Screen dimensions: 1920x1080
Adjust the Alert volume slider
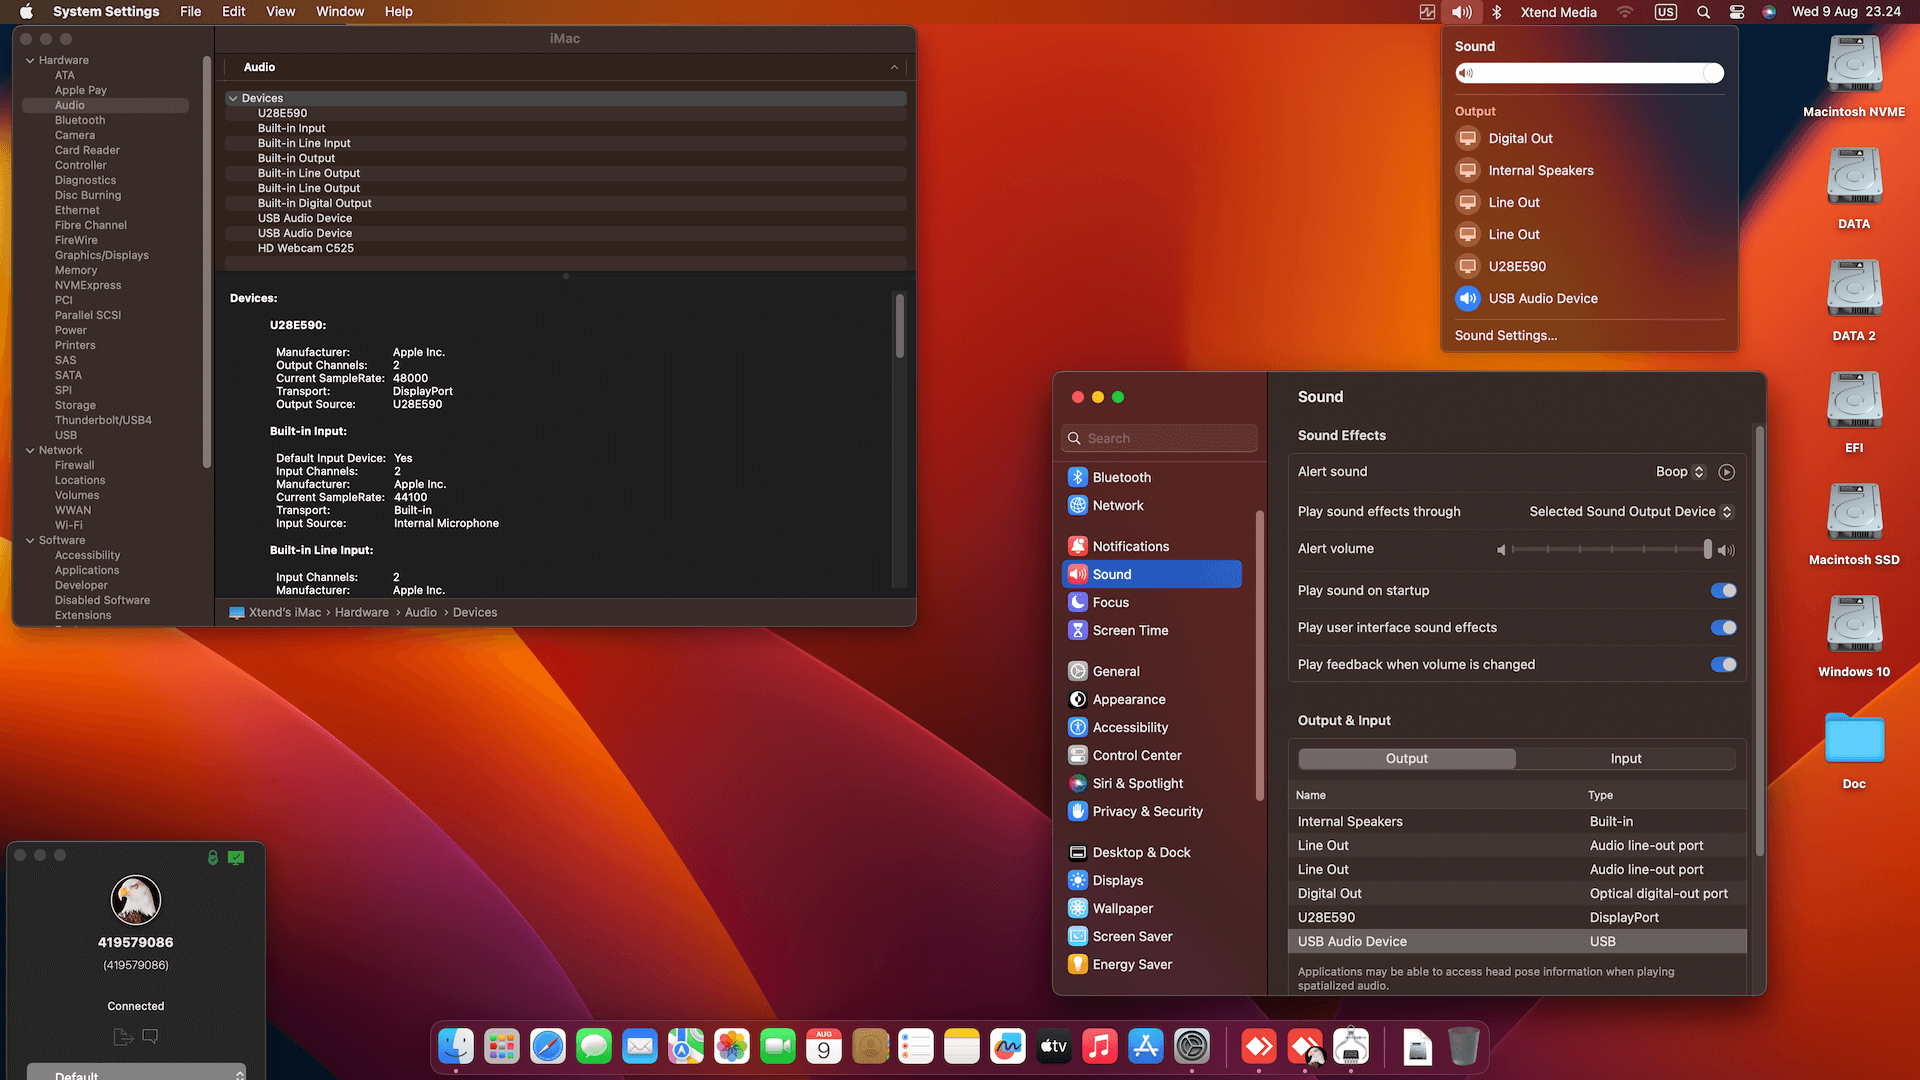[x=1610, y=549]
